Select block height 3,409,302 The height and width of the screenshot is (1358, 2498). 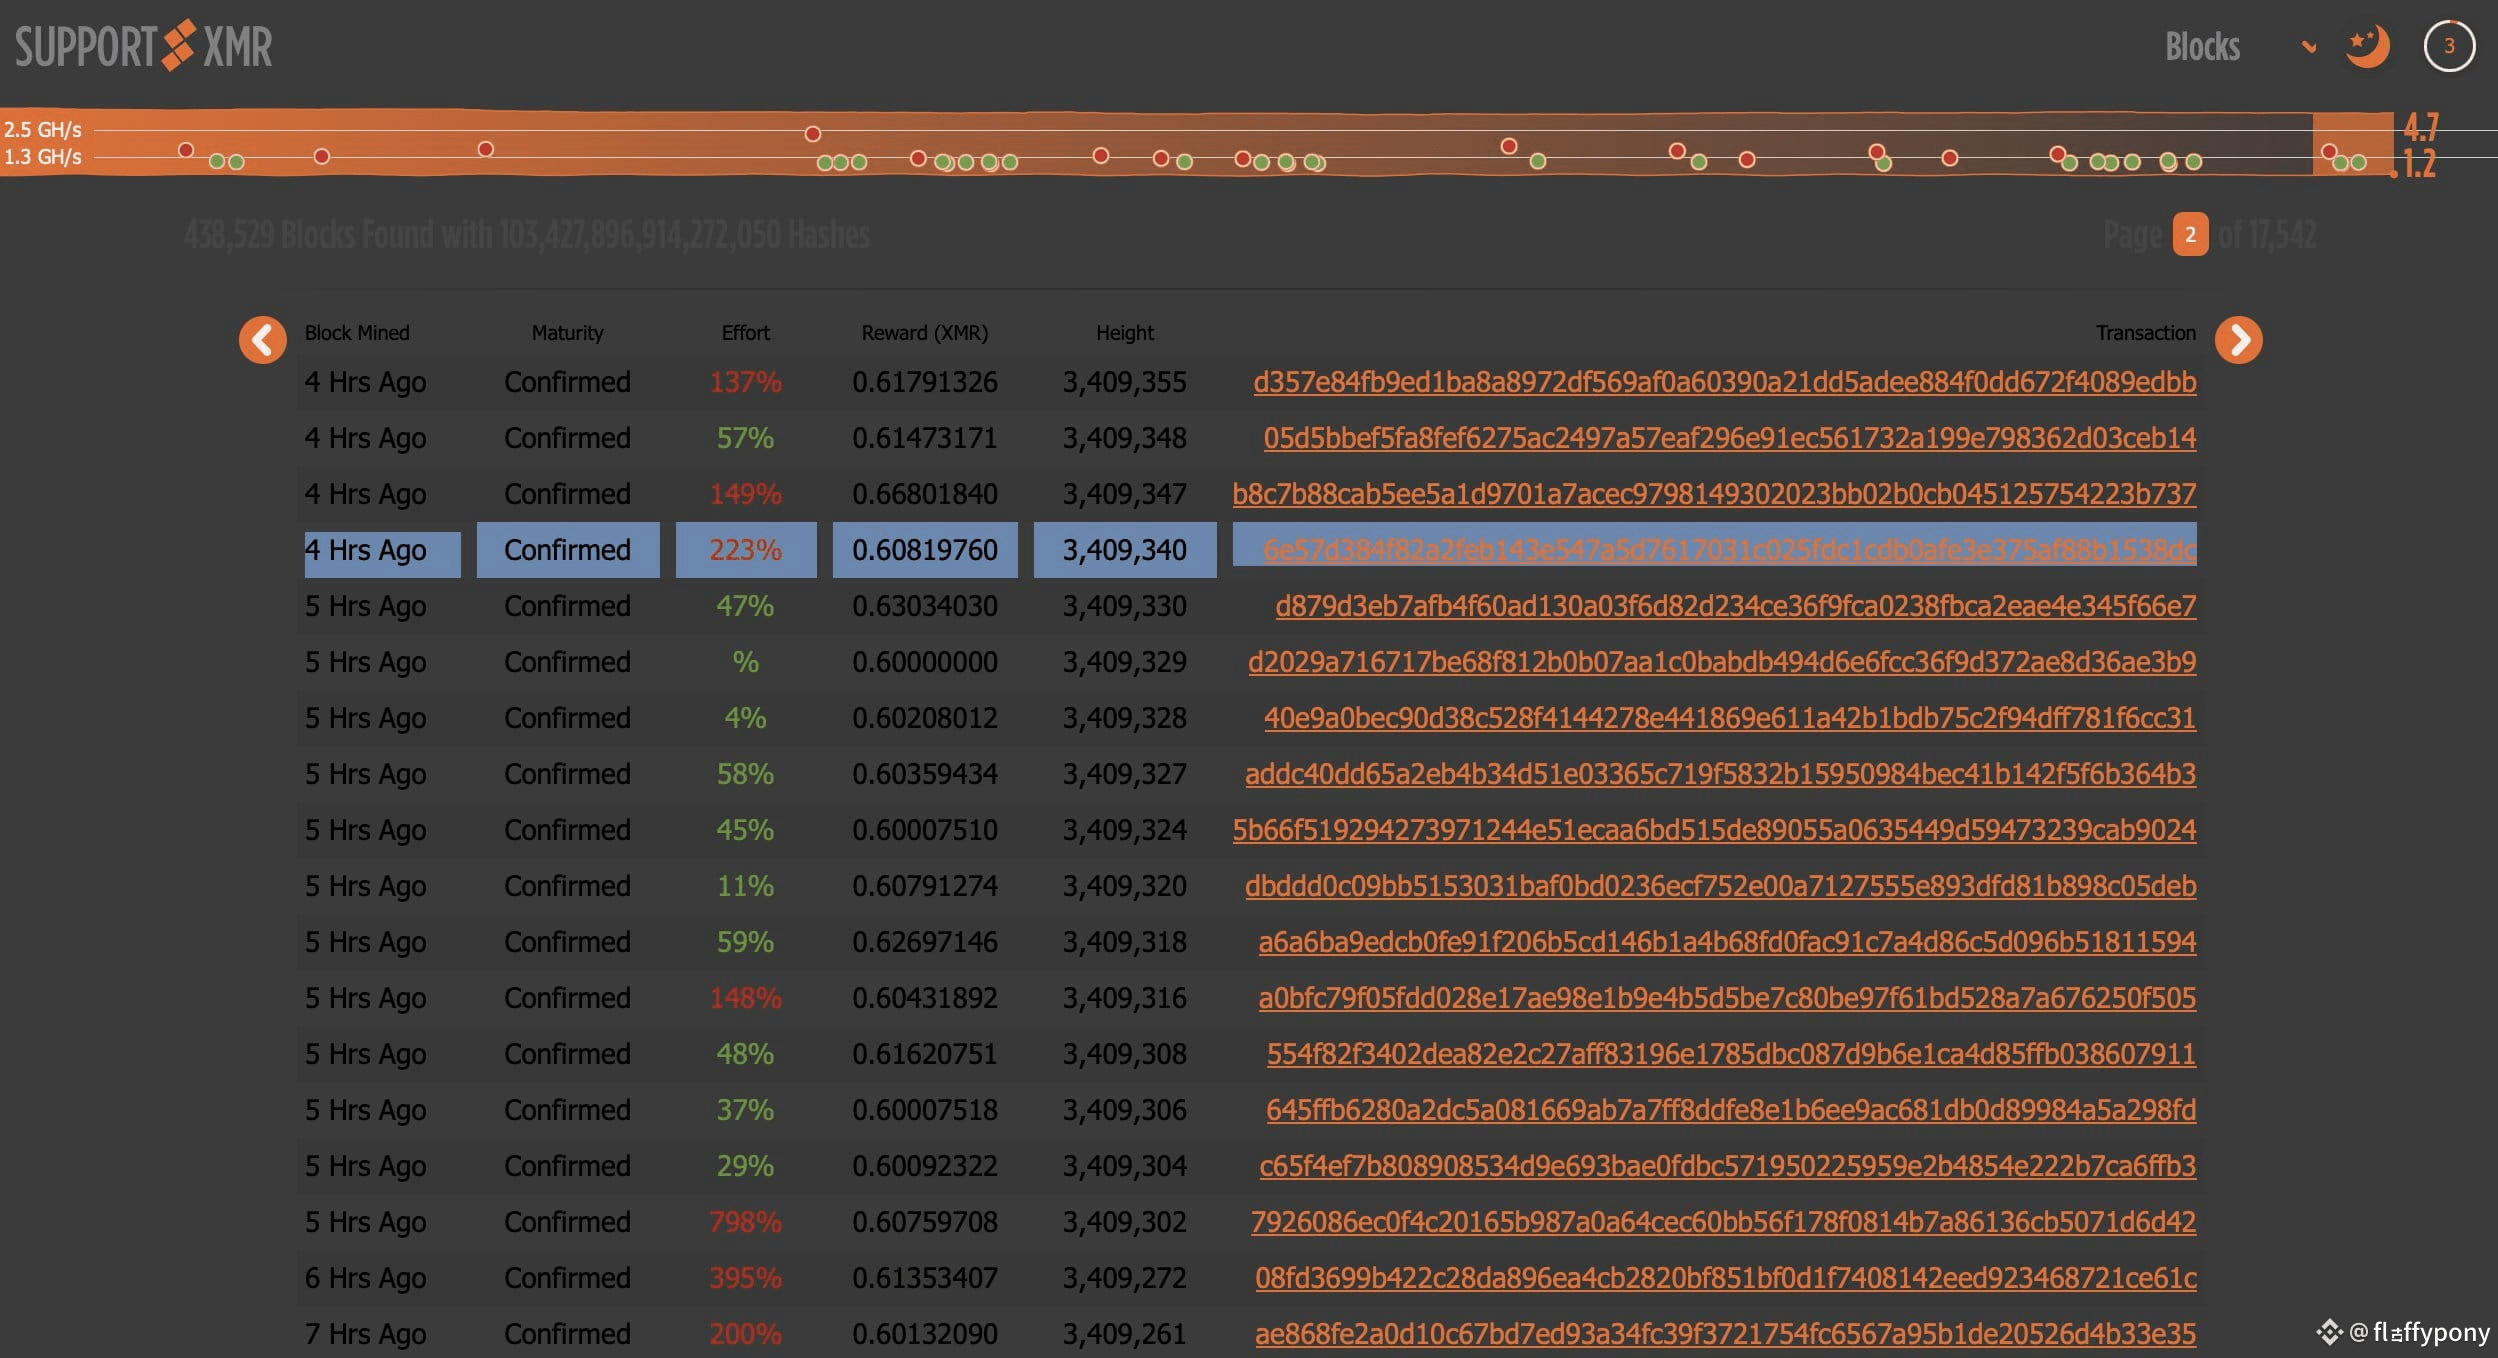point(1125,1222)
